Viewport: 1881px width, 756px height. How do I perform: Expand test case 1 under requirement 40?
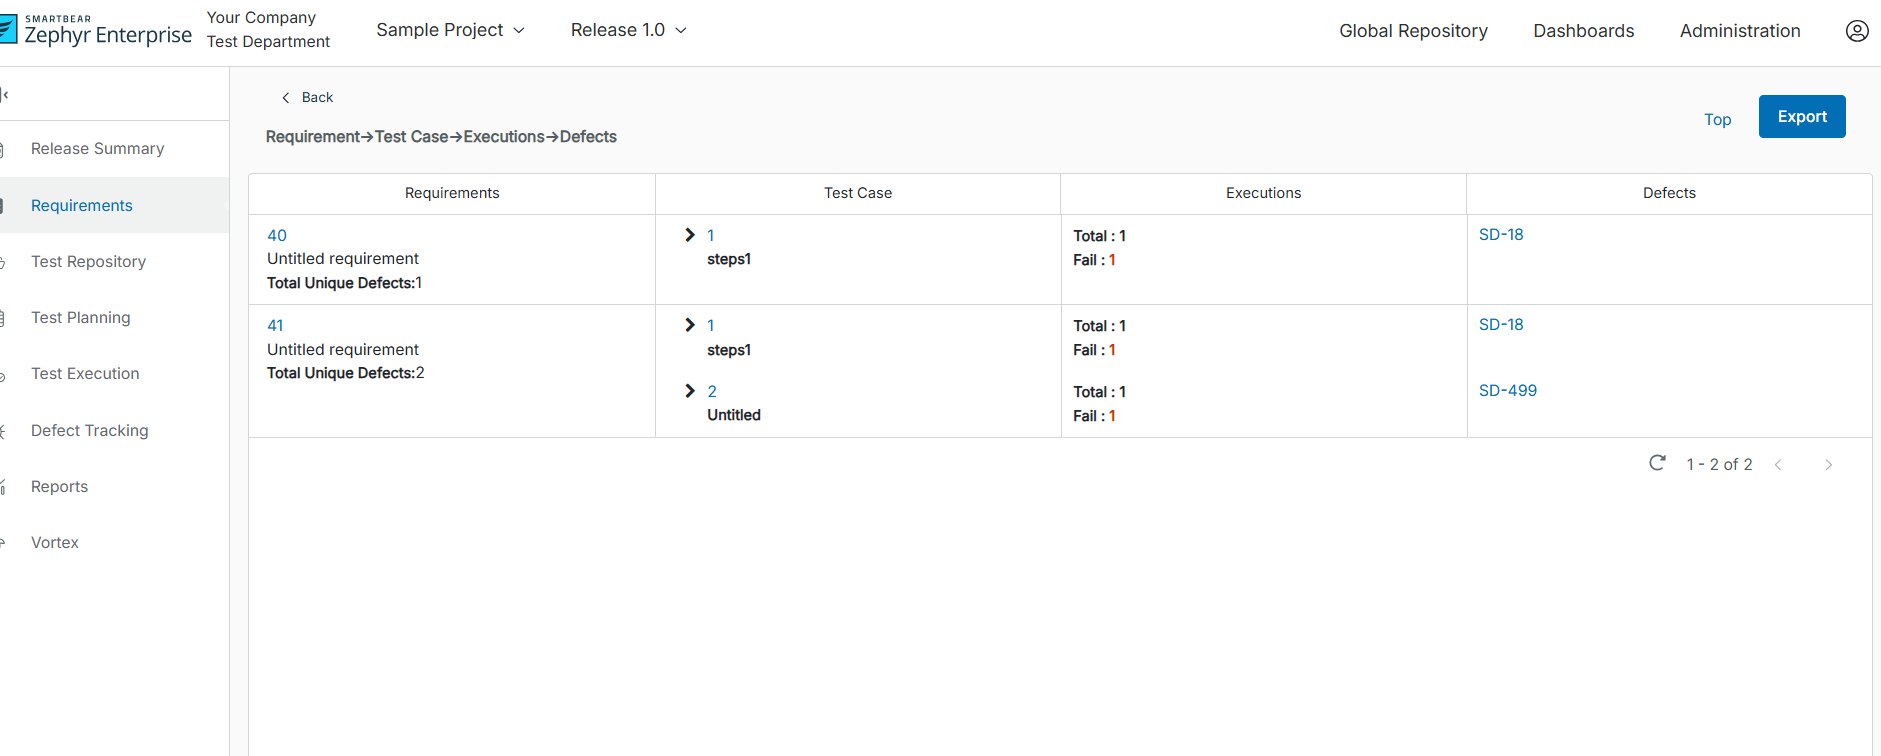[x=690, y=235]
